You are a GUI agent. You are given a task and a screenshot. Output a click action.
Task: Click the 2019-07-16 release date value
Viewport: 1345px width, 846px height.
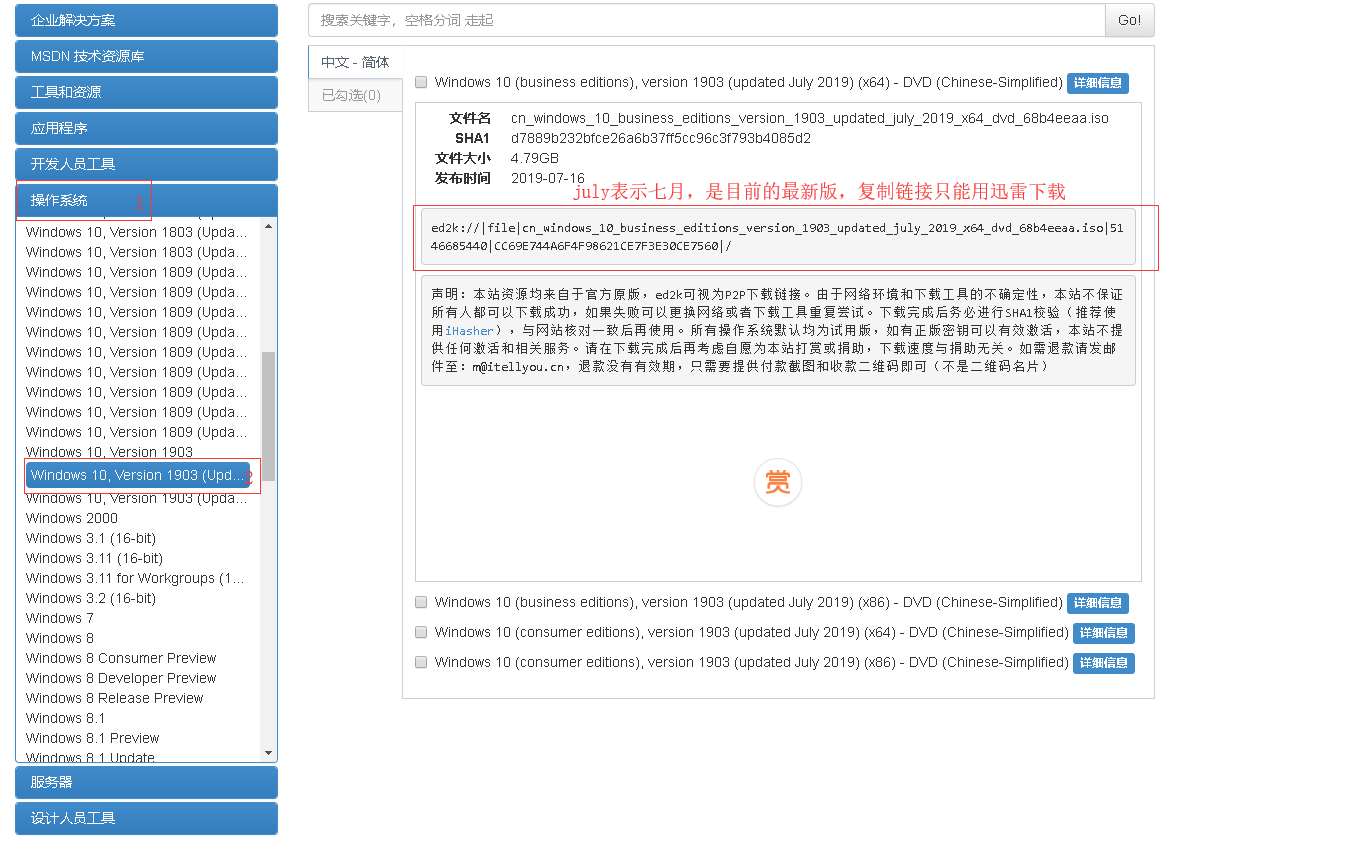[x=548, y=178]
